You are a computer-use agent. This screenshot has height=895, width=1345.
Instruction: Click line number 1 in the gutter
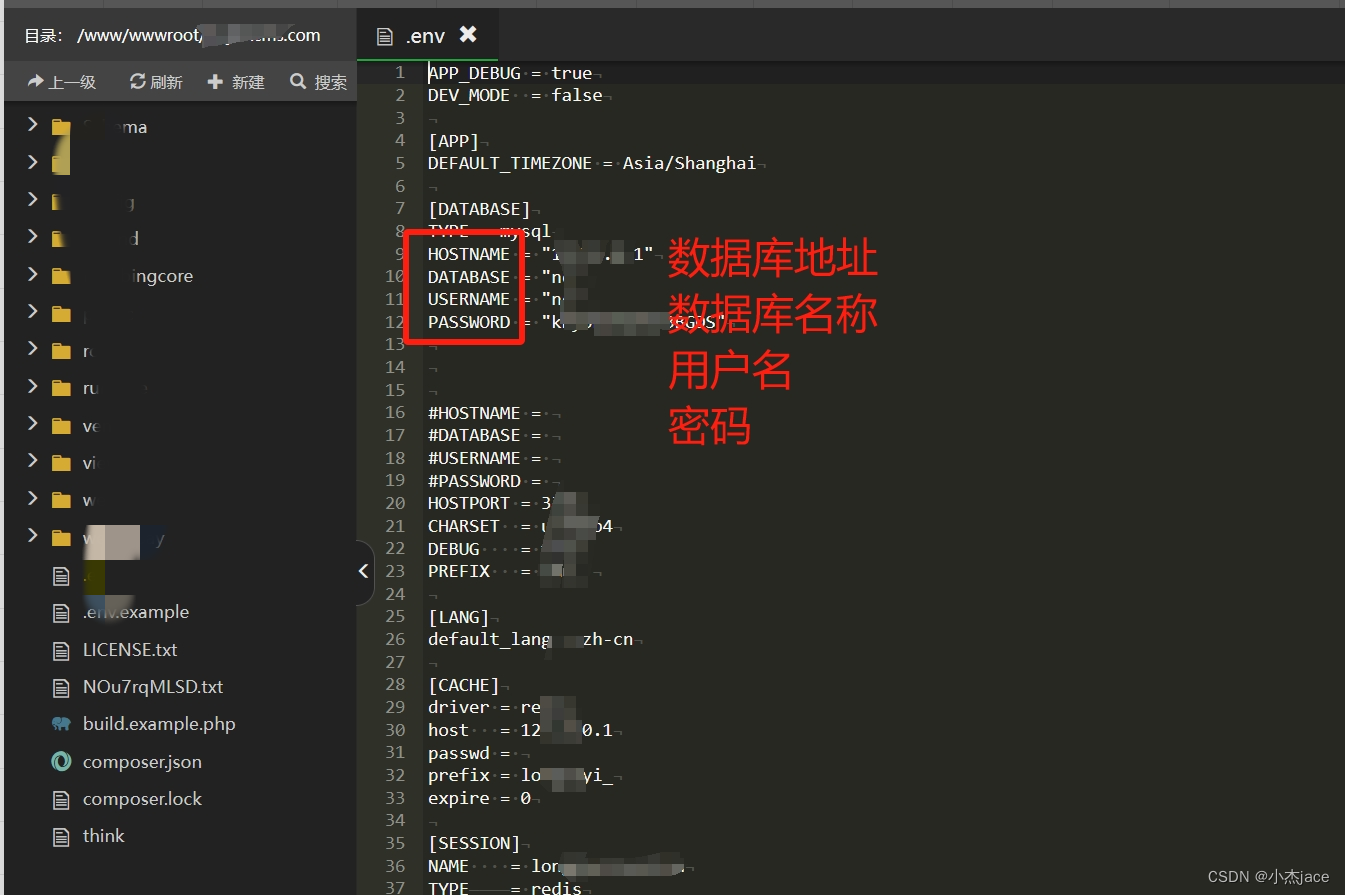[x=400, y=73]
